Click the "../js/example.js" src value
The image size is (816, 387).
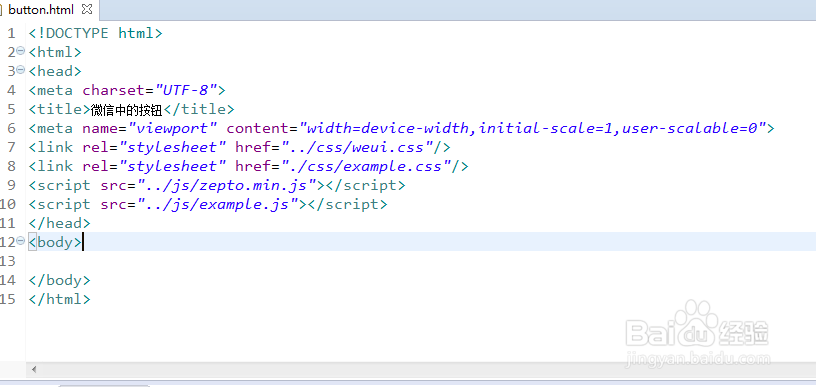click(218, 204)
